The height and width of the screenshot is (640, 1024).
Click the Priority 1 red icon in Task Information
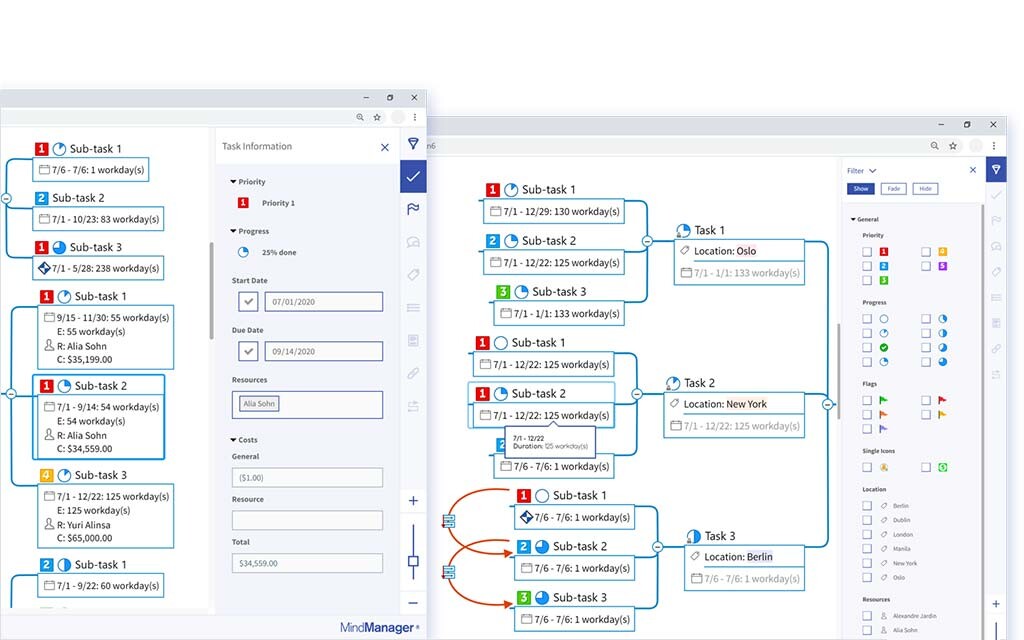point(243,203)
